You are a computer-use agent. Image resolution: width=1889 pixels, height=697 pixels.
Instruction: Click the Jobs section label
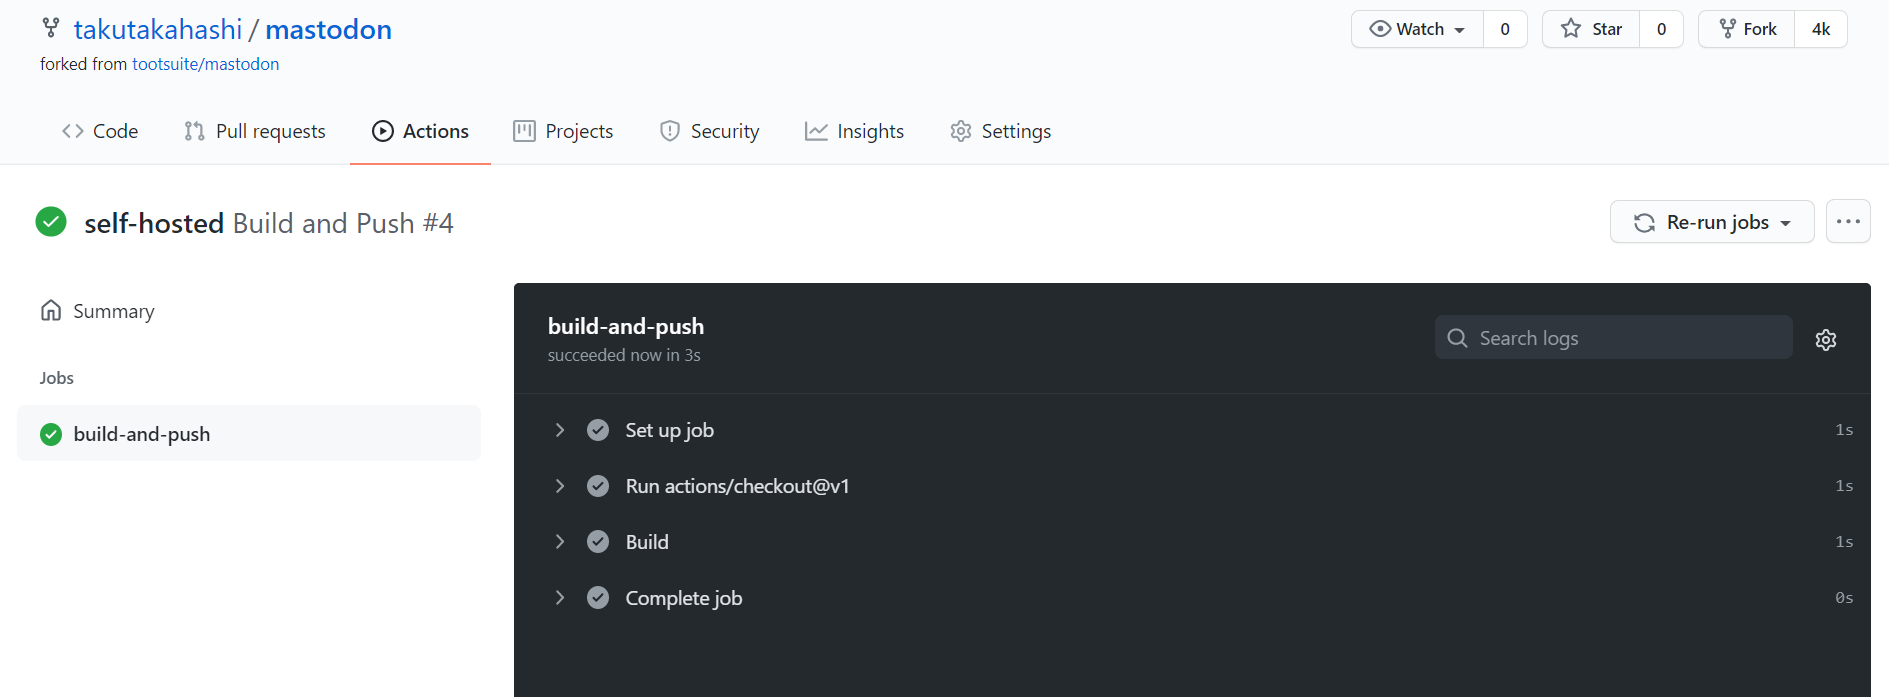click(57, 378)
